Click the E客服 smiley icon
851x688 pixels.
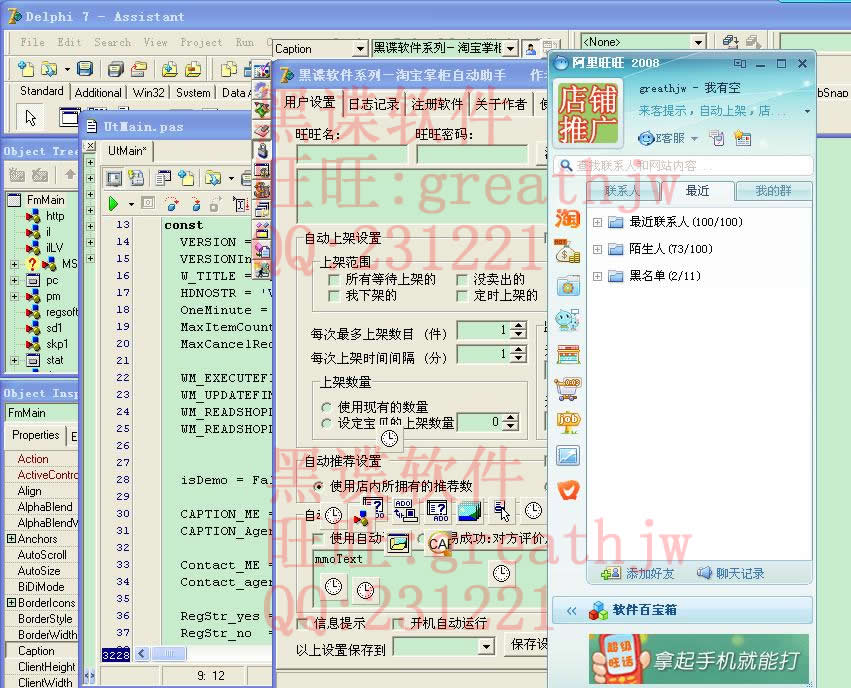click(647, 139)
